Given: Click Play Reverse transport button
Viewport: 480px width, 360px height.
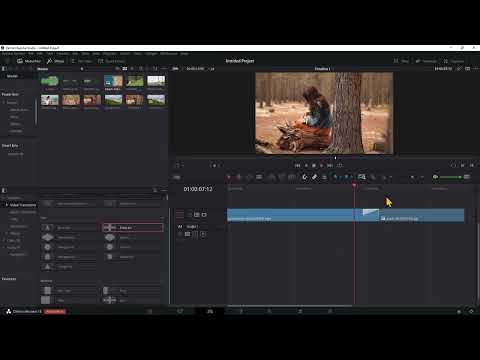Looking at the screenshot, I should click(306, 165).
